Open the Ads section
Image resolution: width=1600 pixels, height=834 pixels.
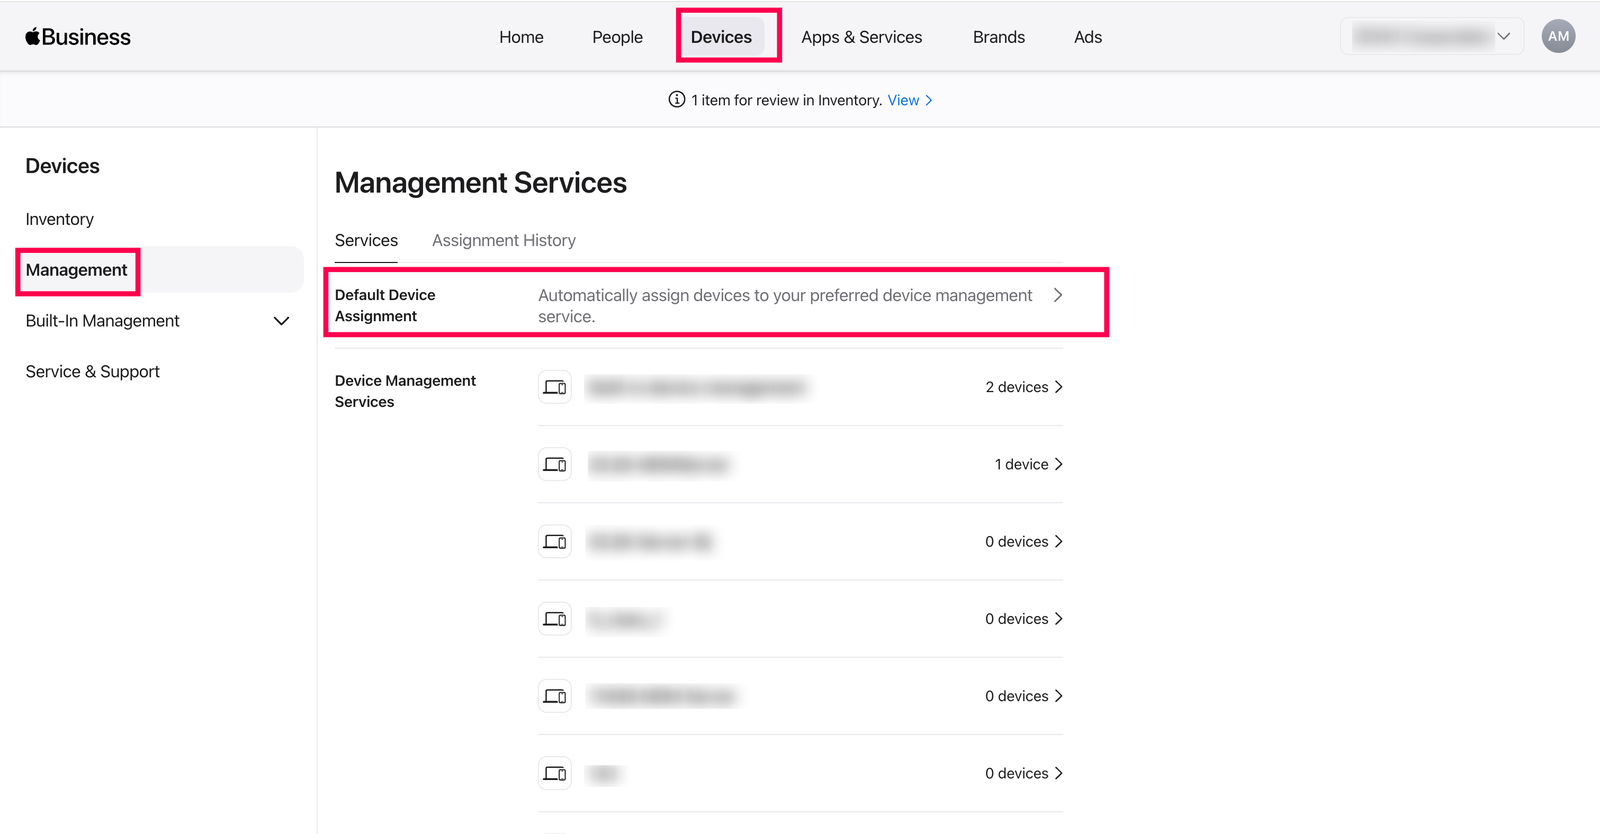1088,37
